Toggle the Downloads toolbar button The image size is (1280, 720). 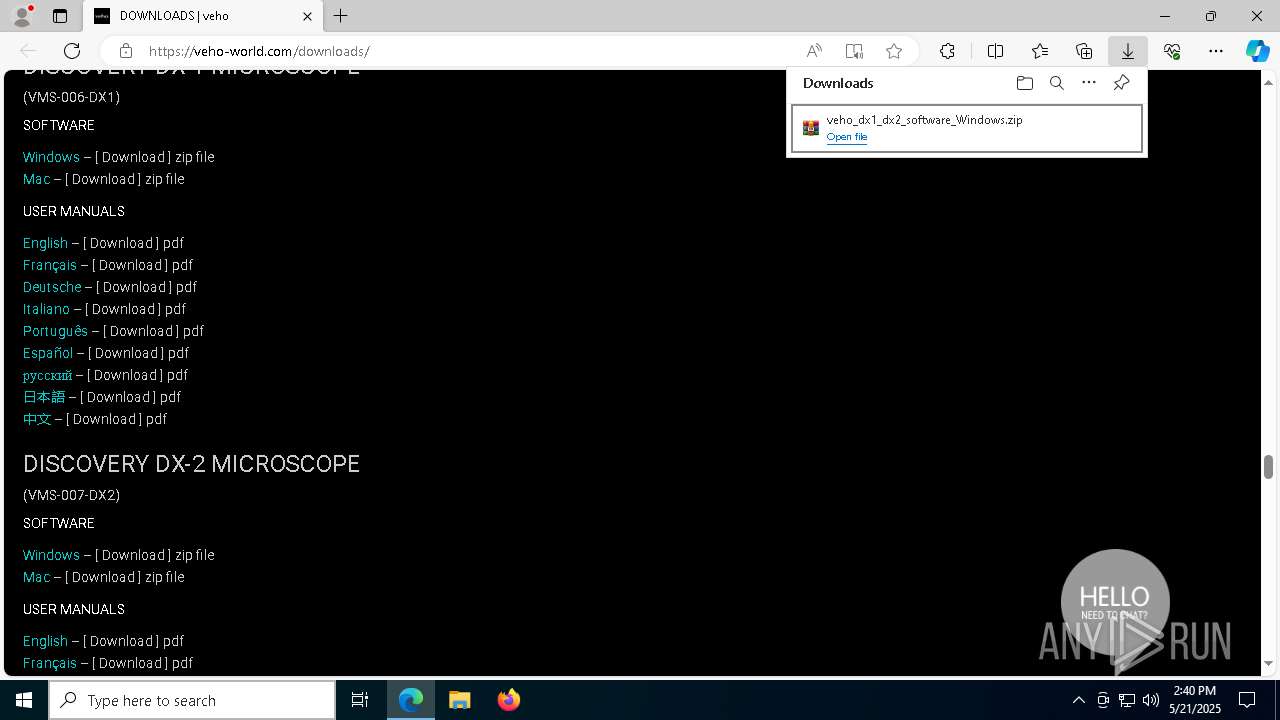click(x=1128, y=51)
